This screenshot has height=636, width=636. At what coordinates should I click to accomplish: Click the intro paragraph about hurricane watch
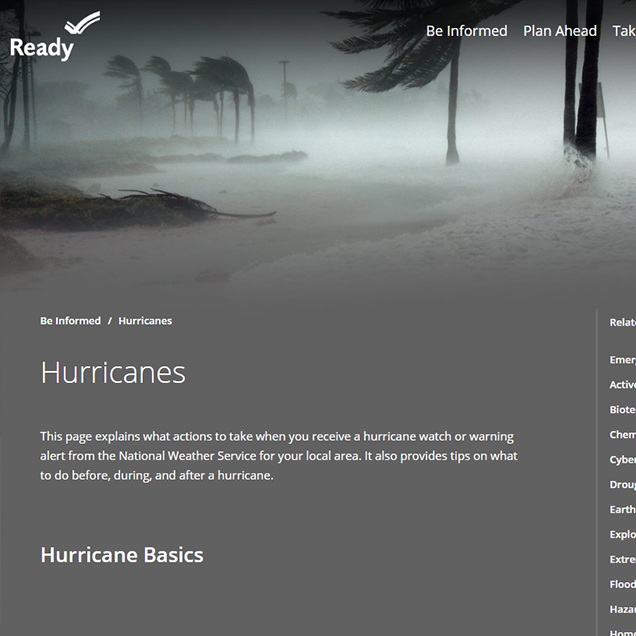(x=279, y=456)
